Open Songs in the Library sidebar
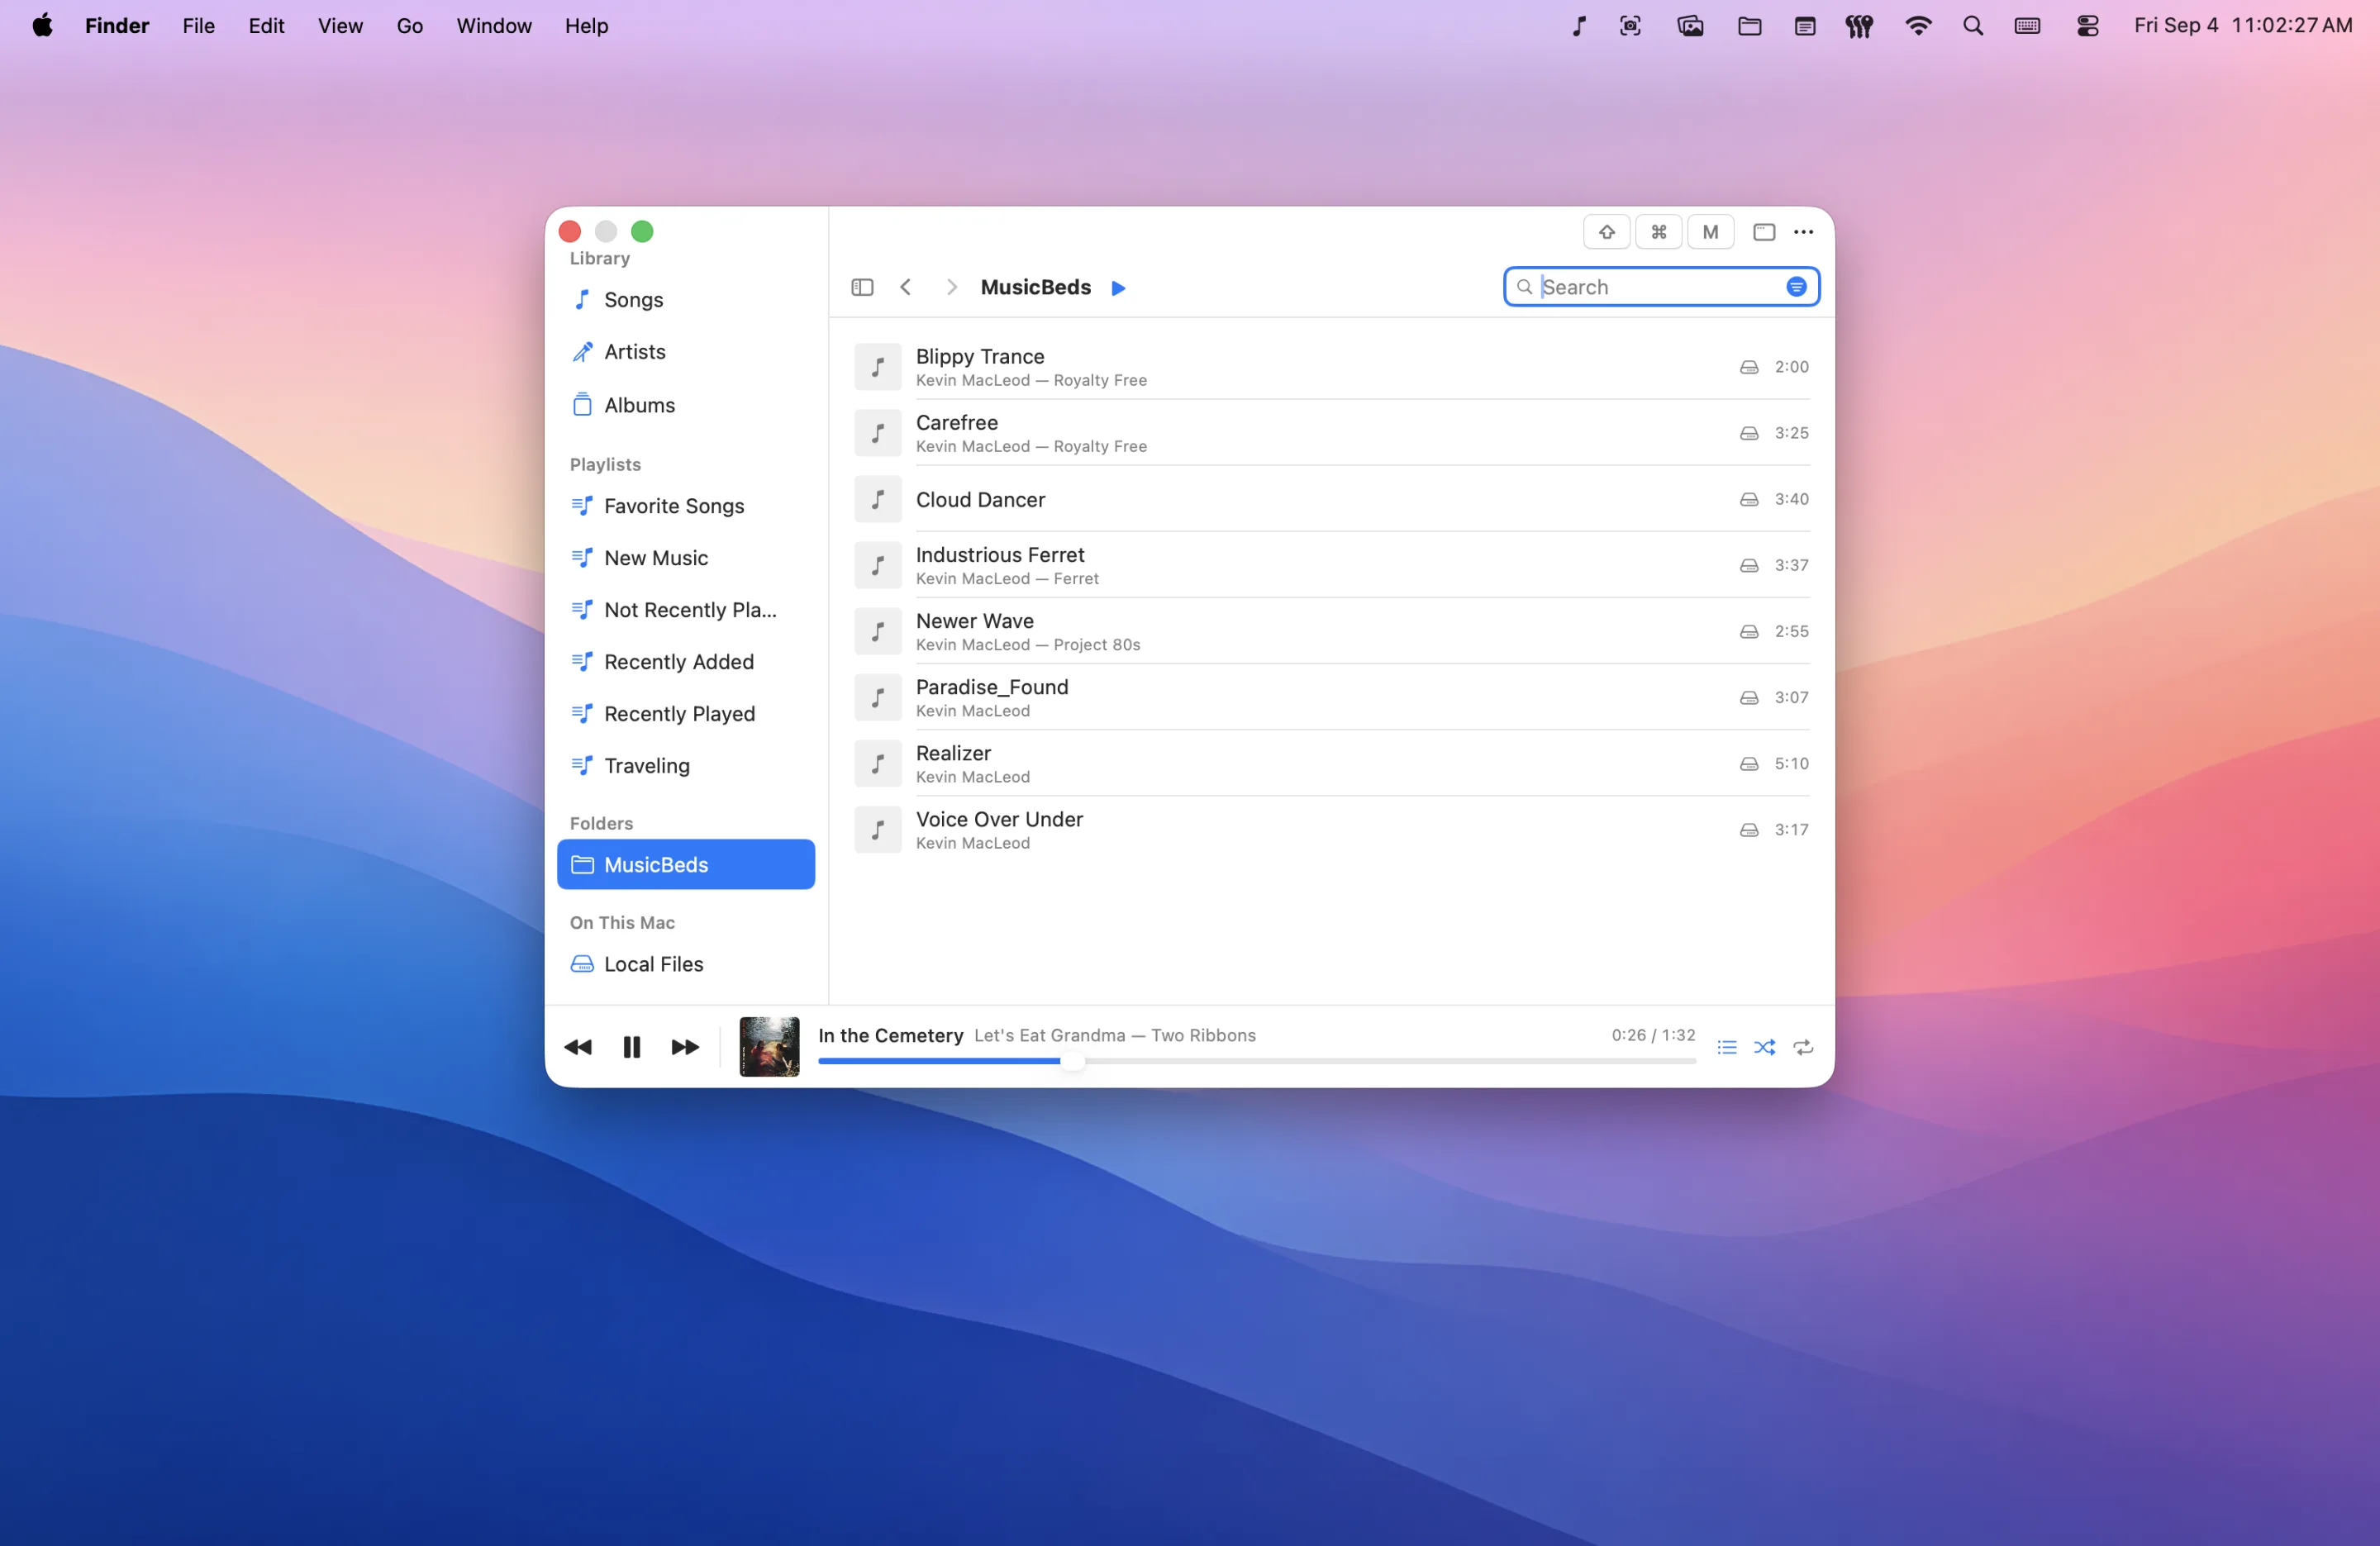This screenshot has height=1546, width=2380. click(685, 300)
